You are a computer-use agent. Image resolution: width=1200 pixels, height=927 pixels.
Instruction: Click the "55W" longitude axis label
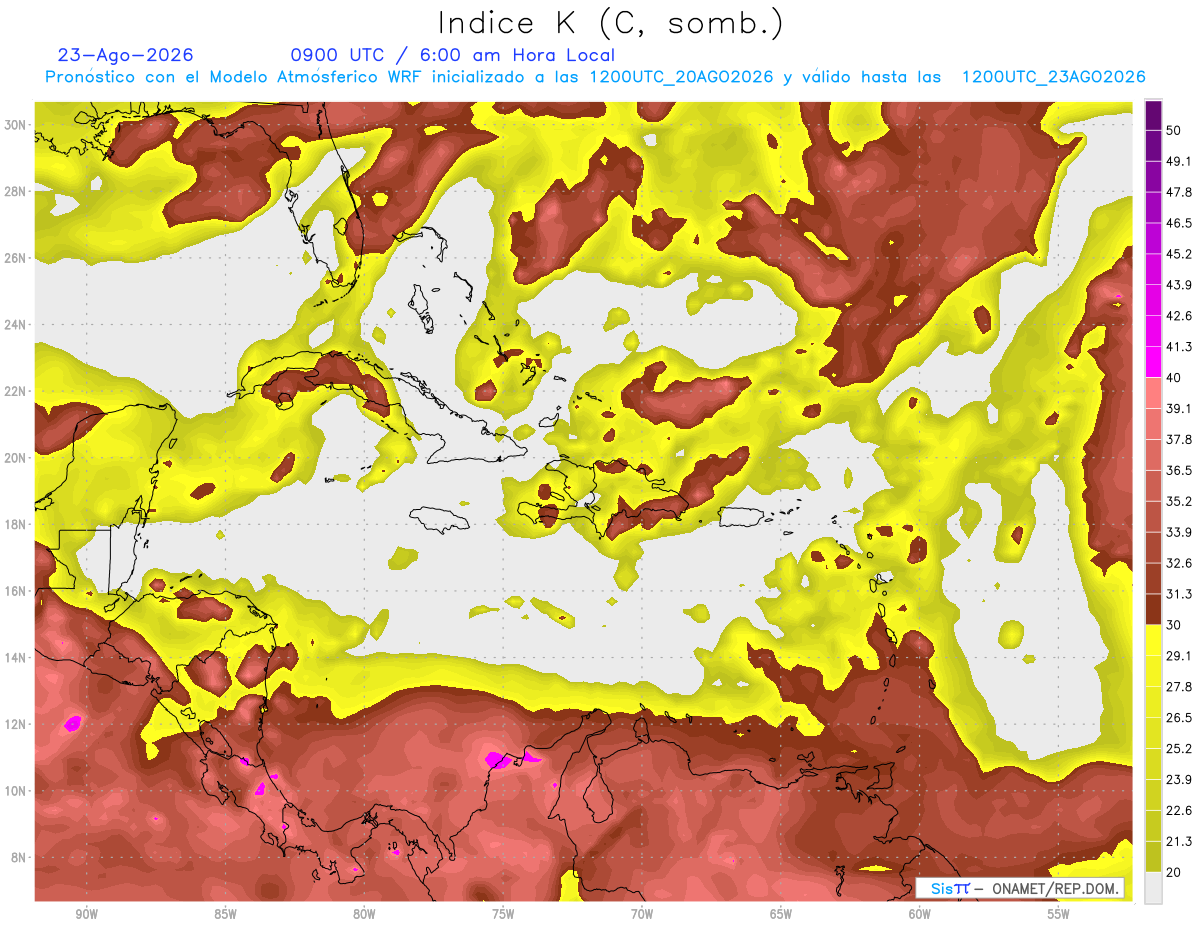[1059, 914]
